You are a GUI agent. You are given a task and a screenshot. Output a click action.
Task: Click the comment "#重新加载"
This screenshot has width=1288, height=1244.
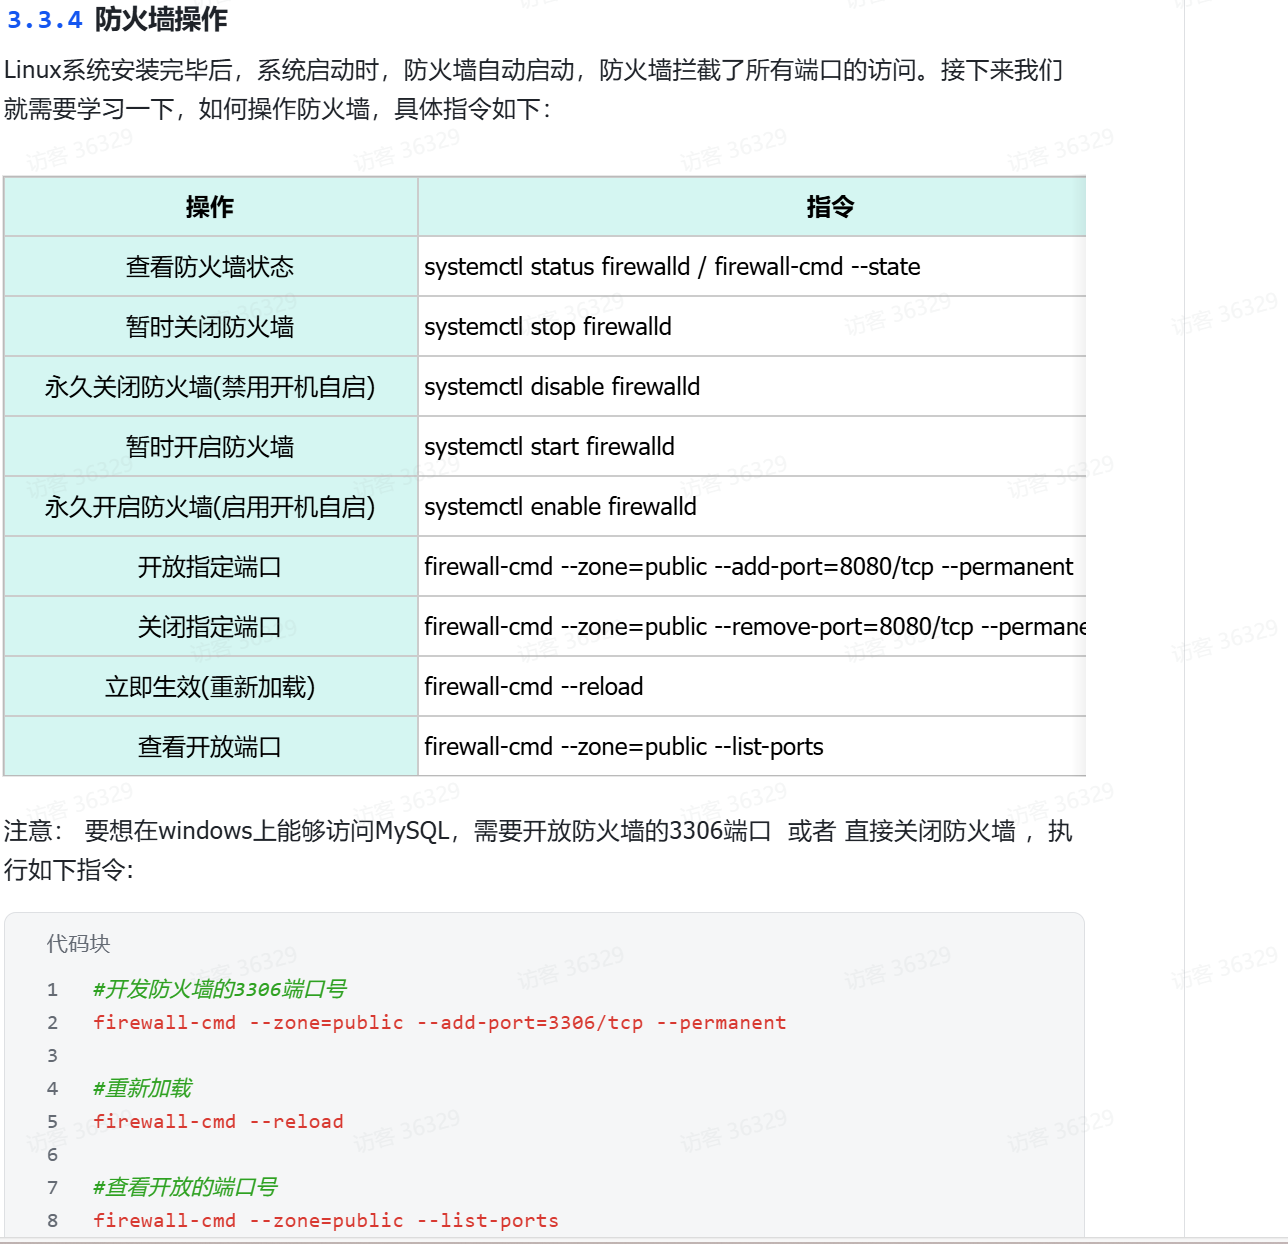[142, 1088]
